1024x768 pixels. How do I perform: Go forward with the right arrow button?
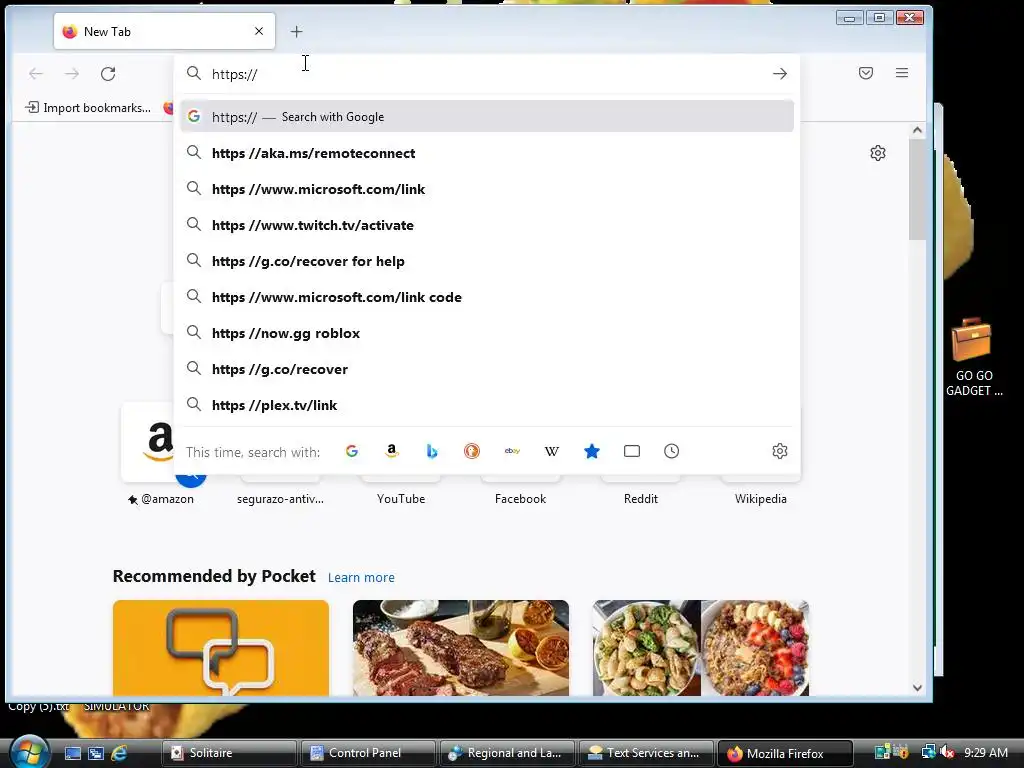(72, 74)
